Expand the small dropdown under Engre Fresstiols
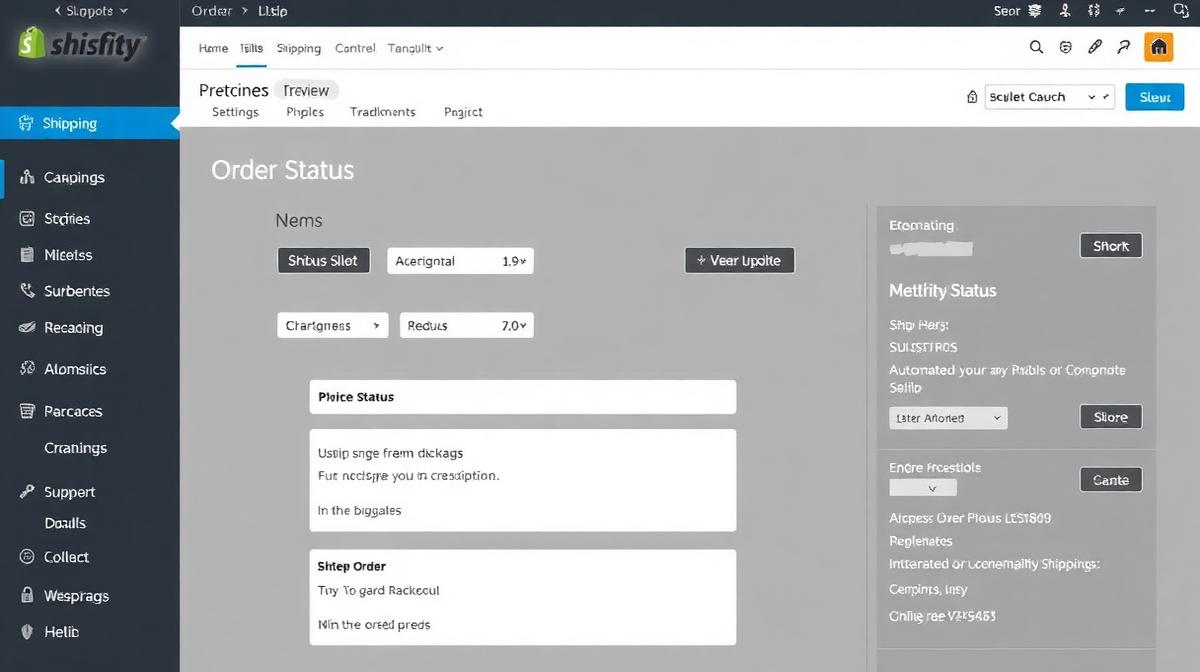This screenshot has width=1200, height=672. coord(923,488)
